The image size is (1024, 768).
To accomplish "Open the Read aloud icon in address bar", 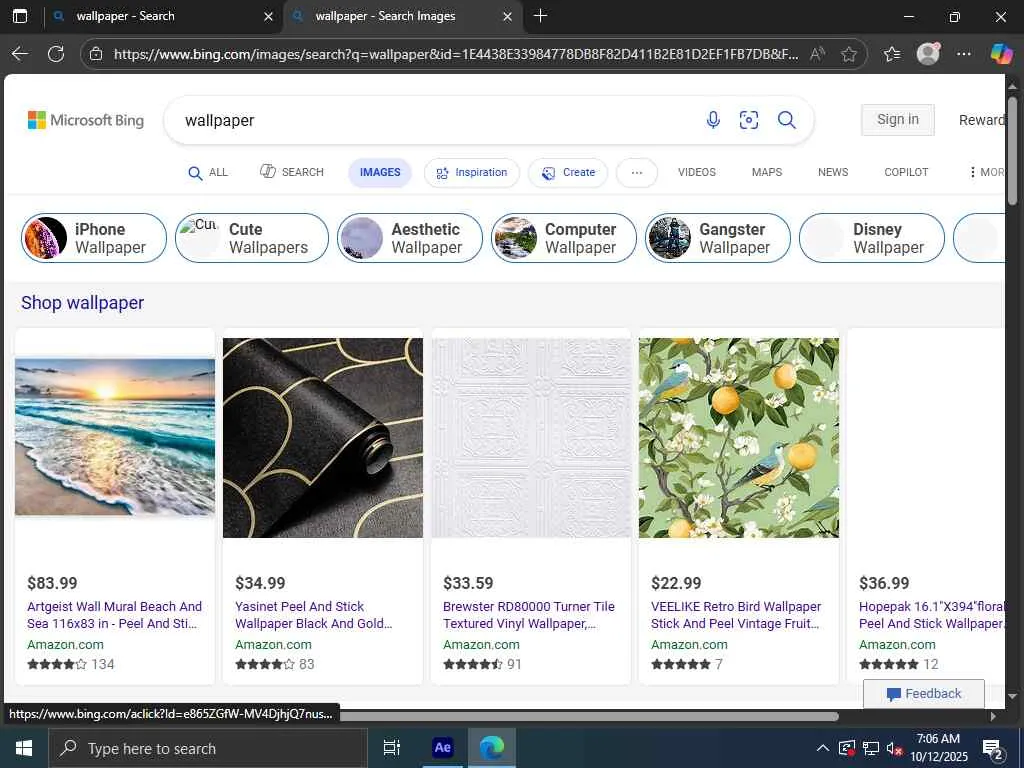I will tap(816, 54).
